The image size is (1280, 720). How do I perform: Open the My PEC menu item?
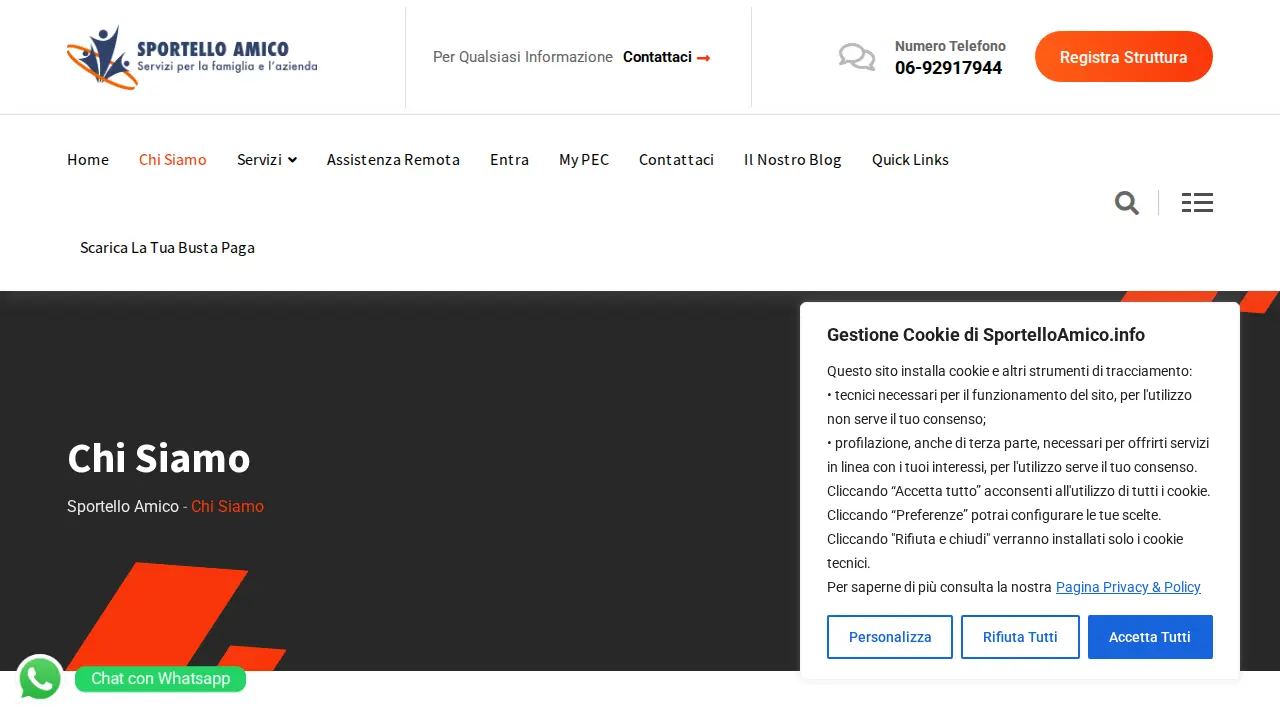[x=584, y=159]
